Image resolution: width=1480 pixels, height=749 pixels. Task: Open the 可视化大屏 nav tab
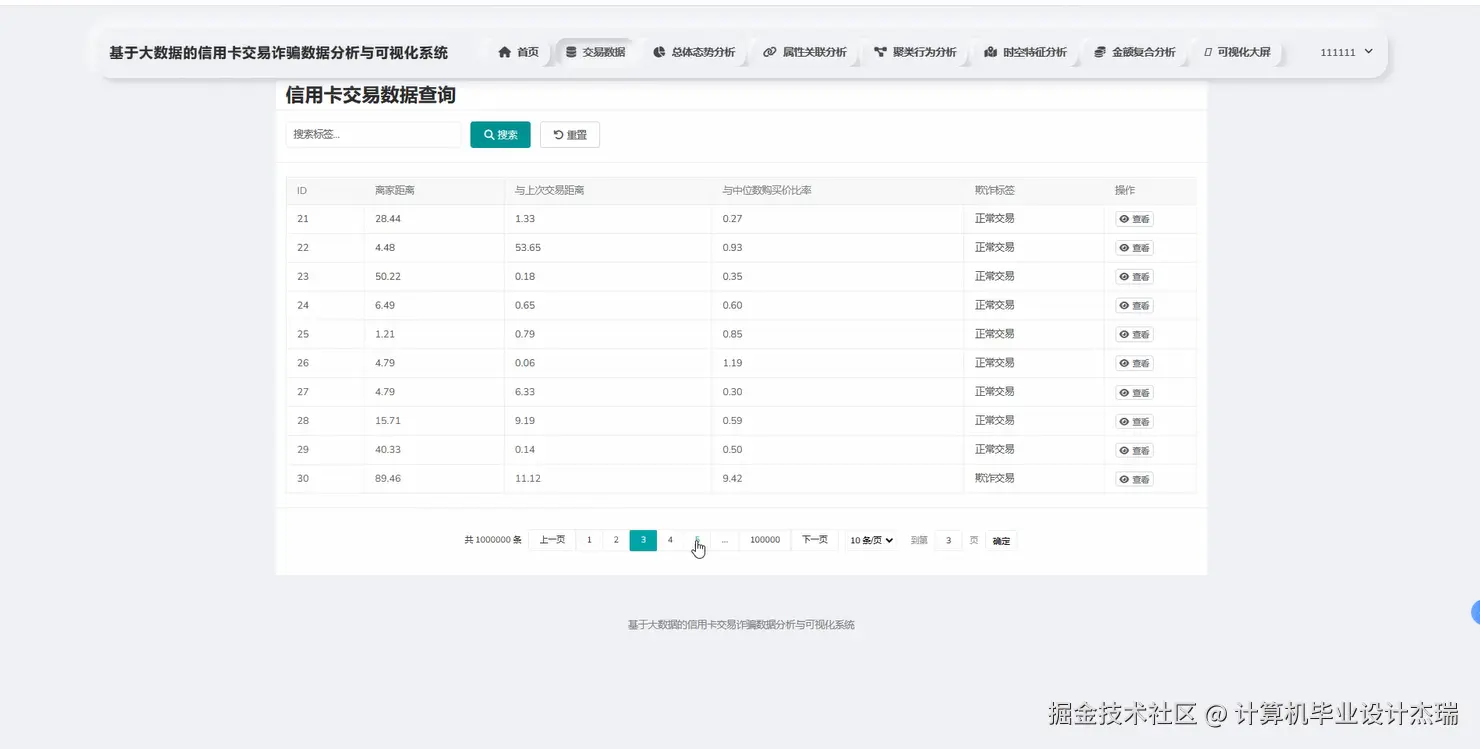[1237, 52]
